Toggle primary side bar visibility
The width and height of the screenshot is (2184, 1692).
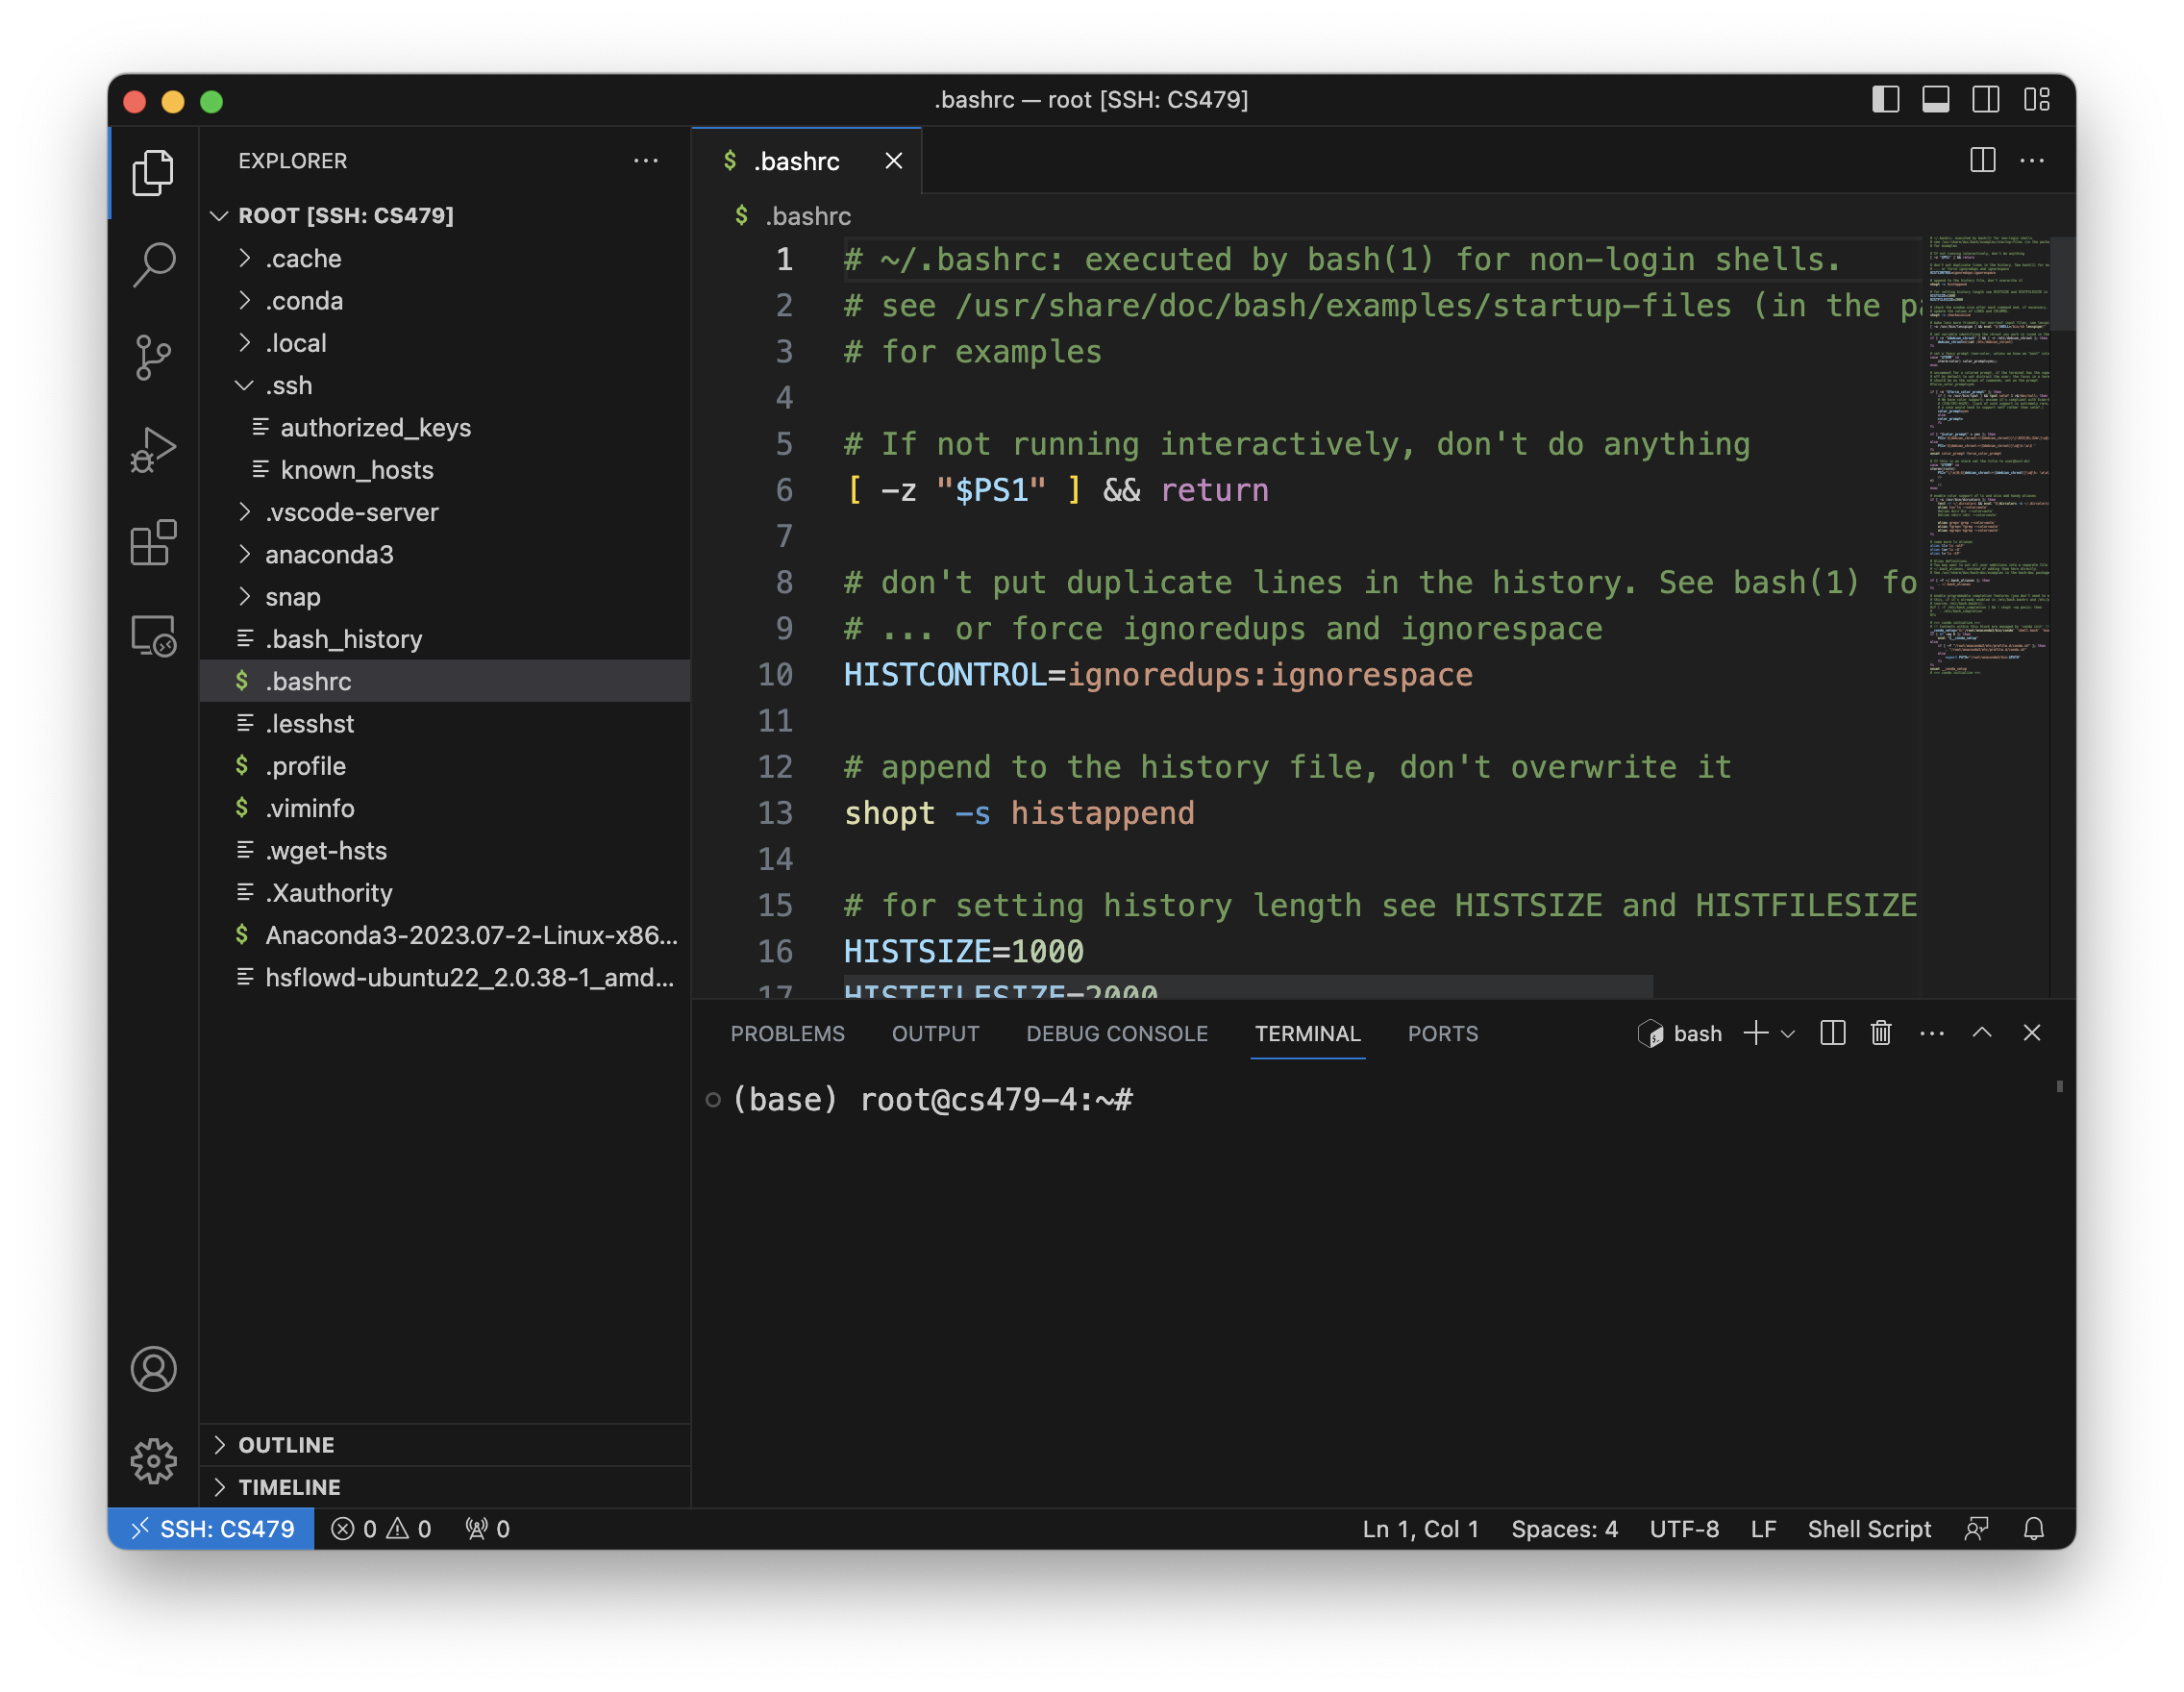coord(1885,100)
